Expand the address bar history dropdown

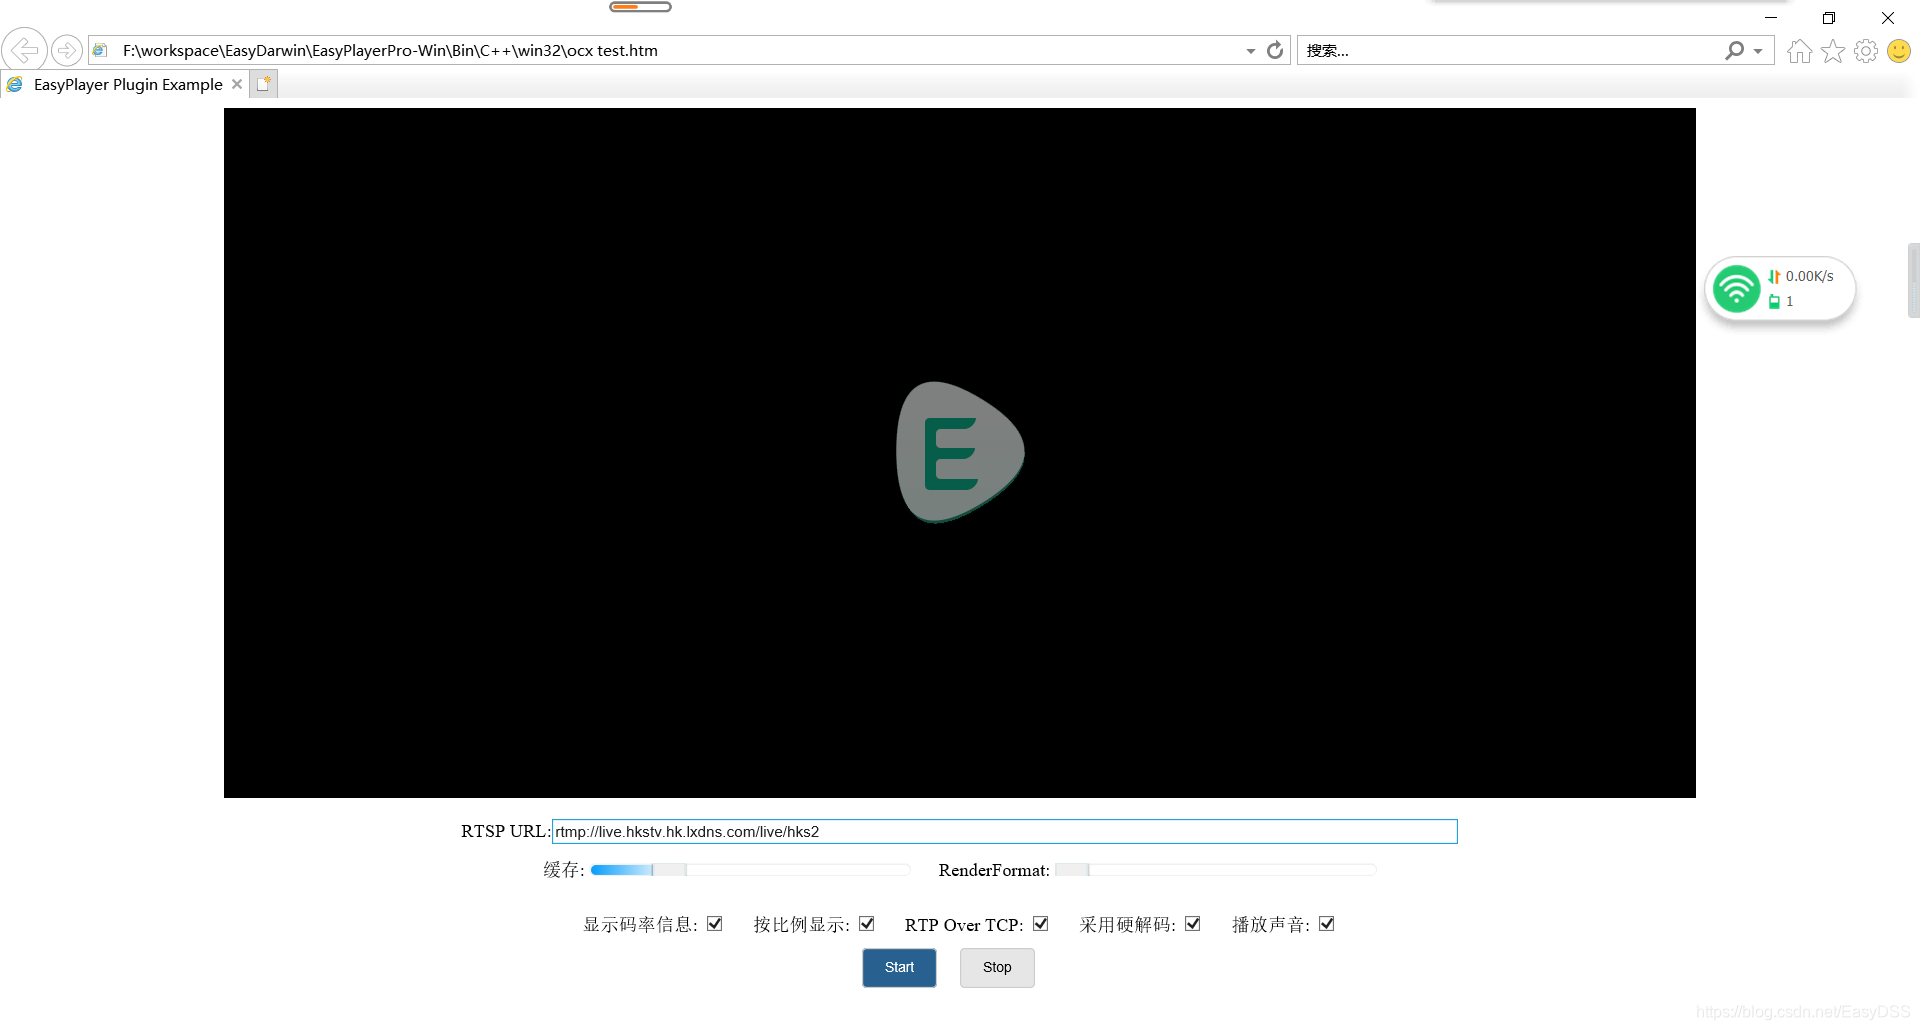[1250, 51]
